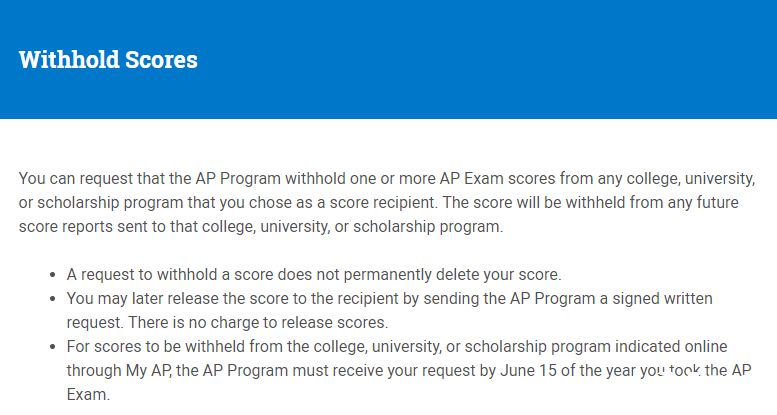
Task: Click the word "Scores" in the blue banner
Action: pyautogui.click(x=161, y=60)
